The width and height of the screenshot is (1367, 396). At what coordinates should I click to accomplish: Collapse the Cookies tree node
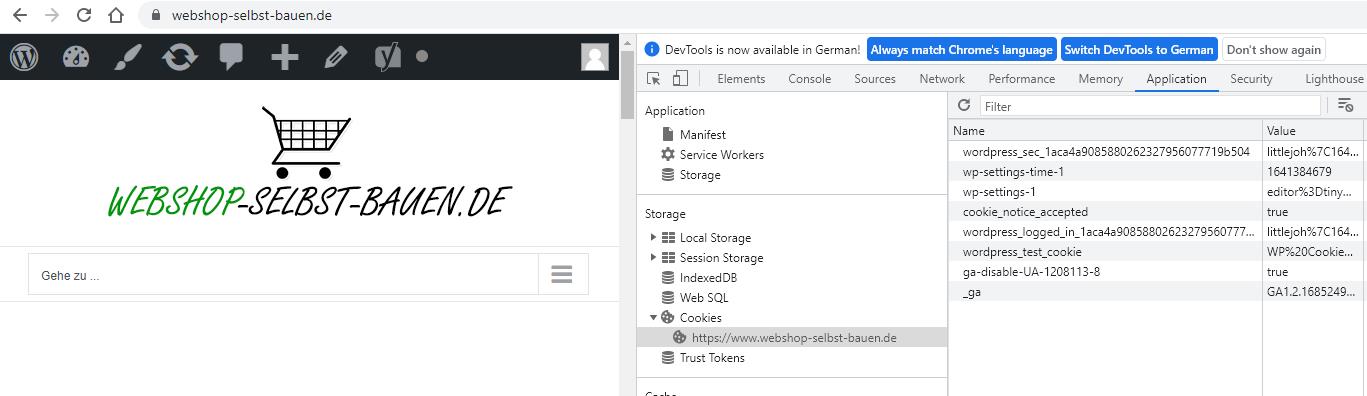pos(654,318)
